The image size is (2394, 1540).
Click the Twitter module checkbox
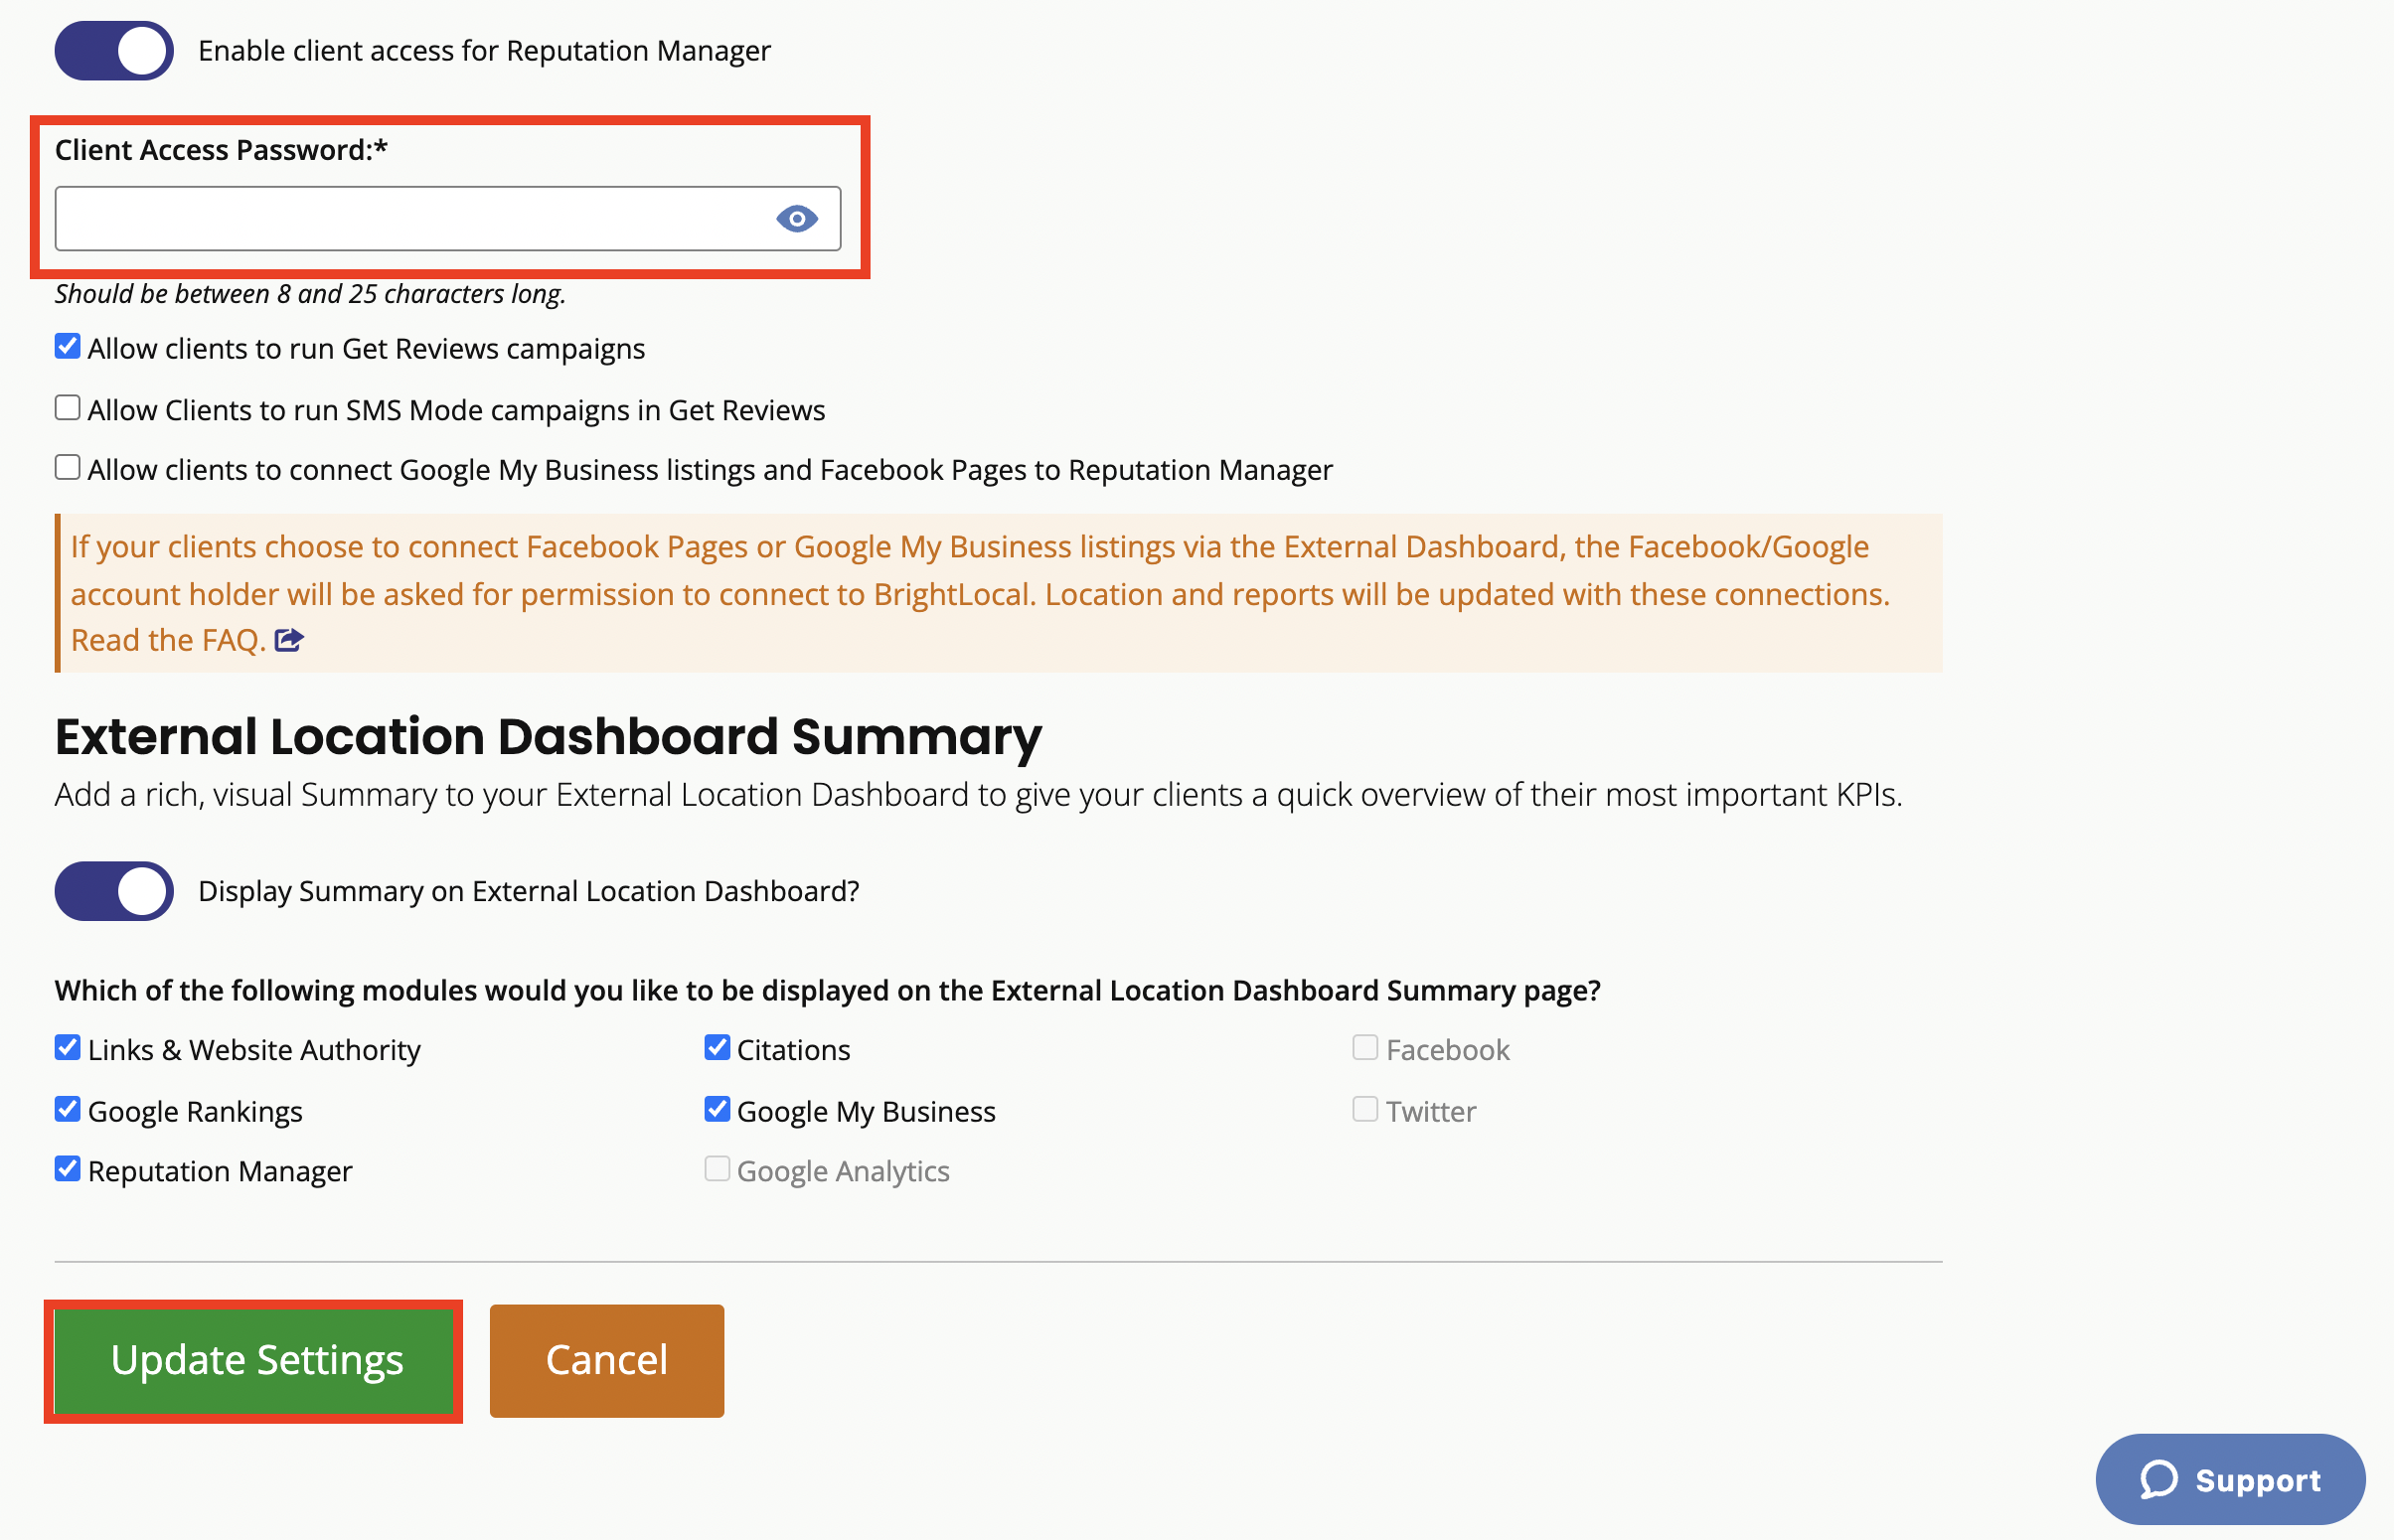click(1365, 1109)
